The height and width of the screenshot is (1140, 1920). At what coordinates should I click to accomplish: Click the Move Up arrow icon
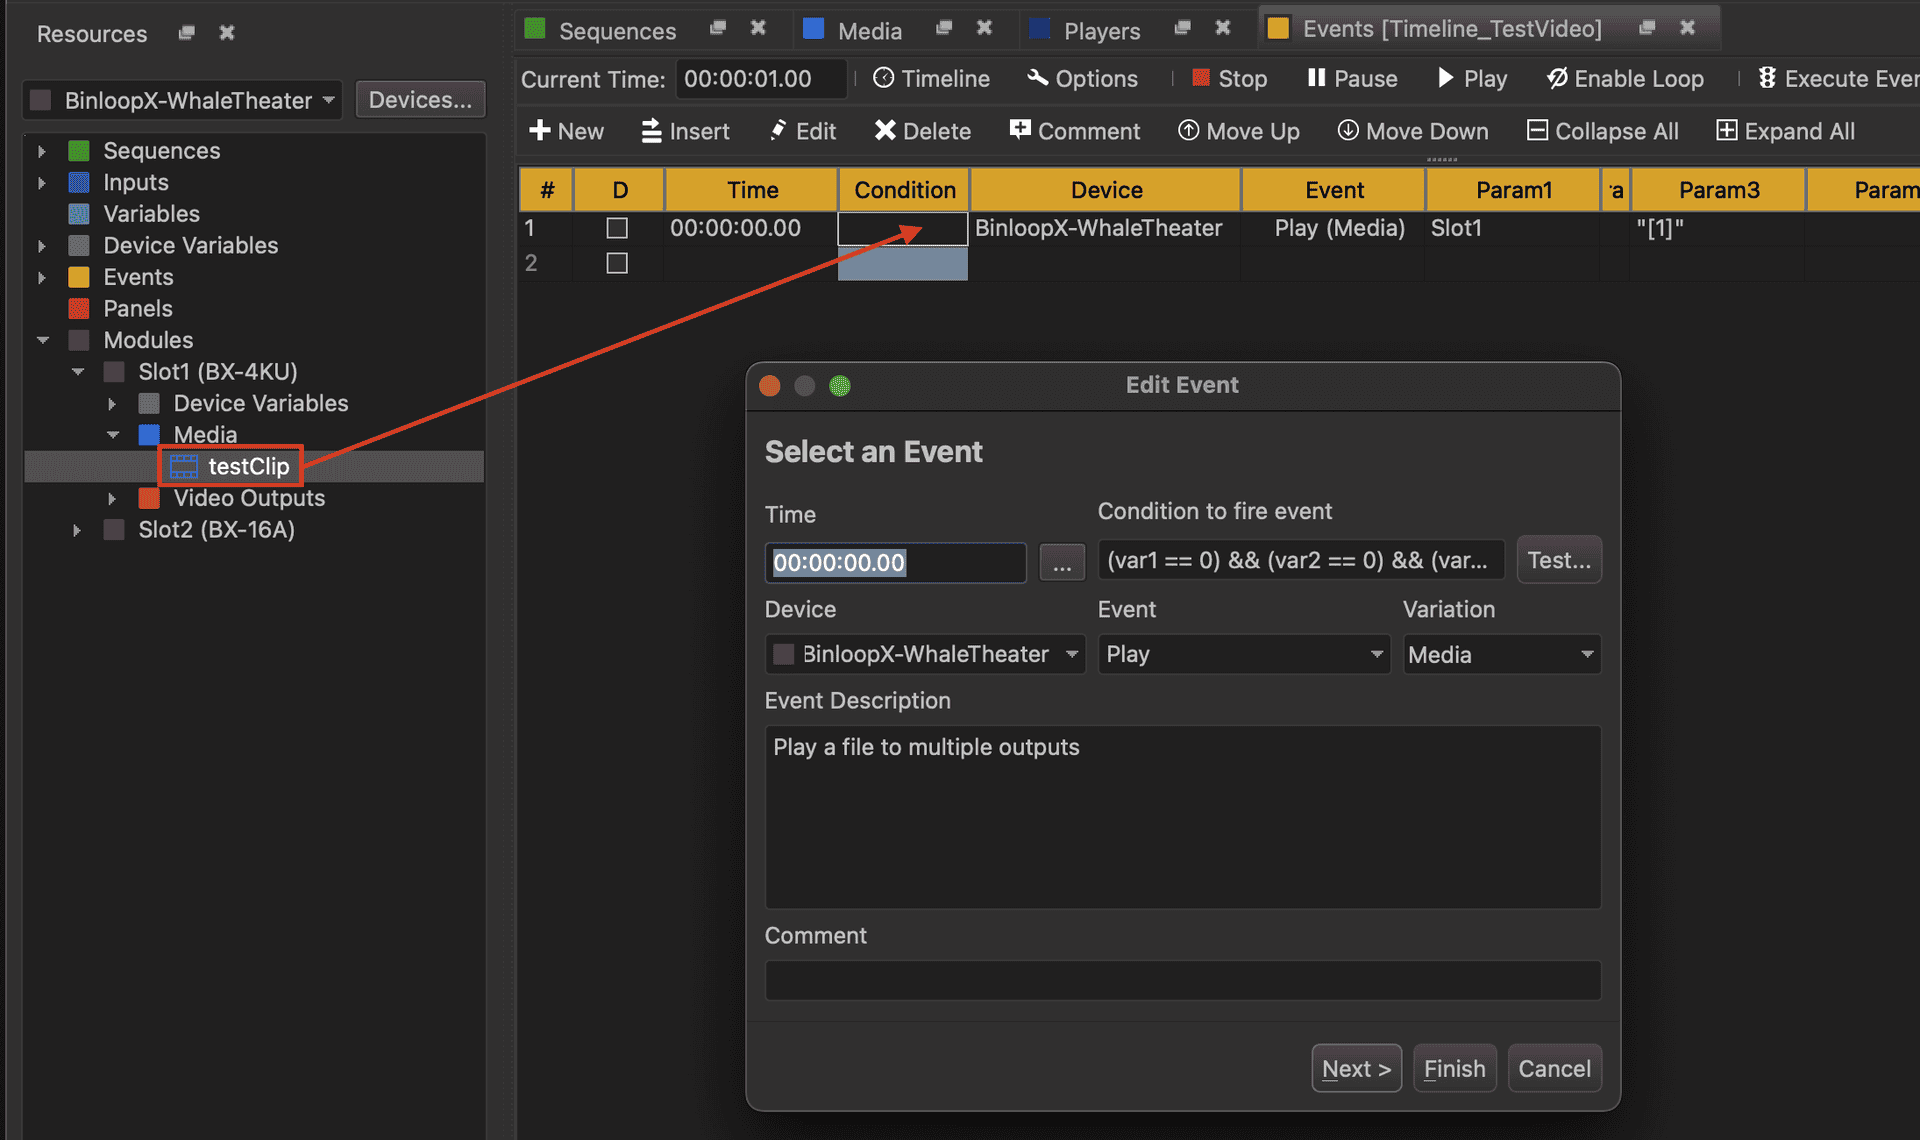[x=1188, y=131]
